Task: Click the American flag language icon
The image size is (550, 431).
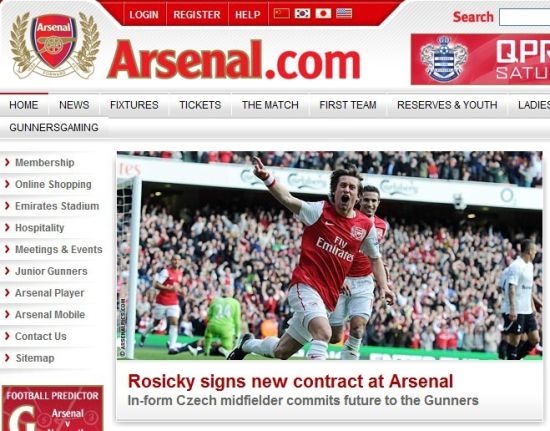Action: point(344,13)
